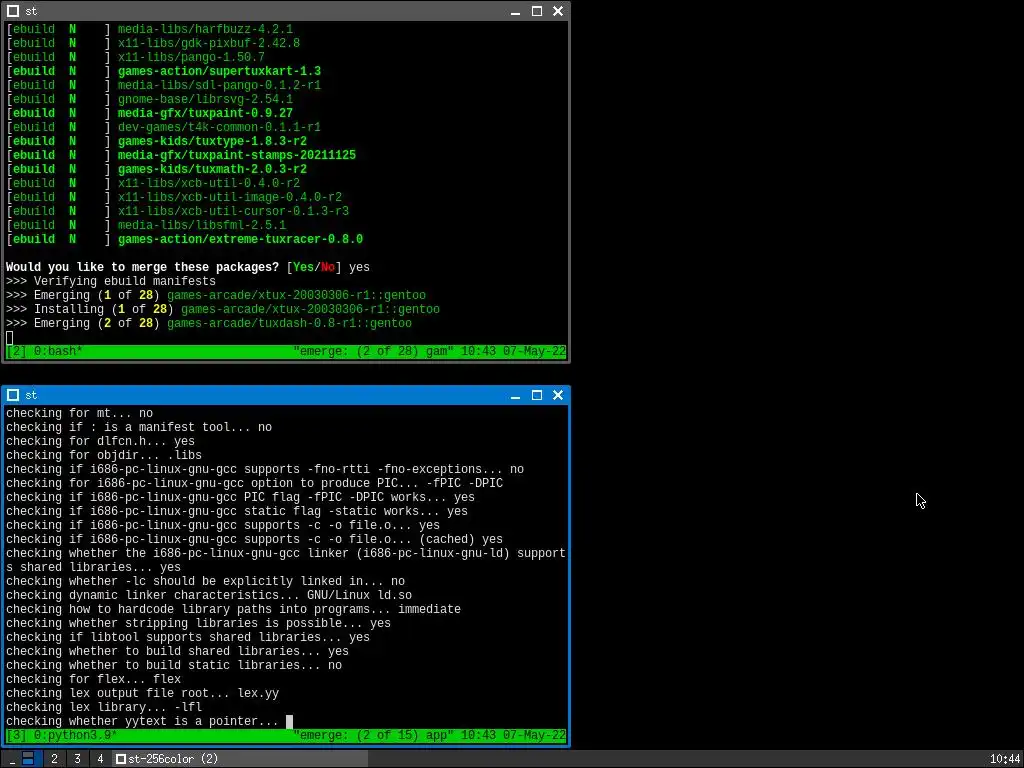Maximize the top st terminal window
1024x768 pixels.
(537, 11)
